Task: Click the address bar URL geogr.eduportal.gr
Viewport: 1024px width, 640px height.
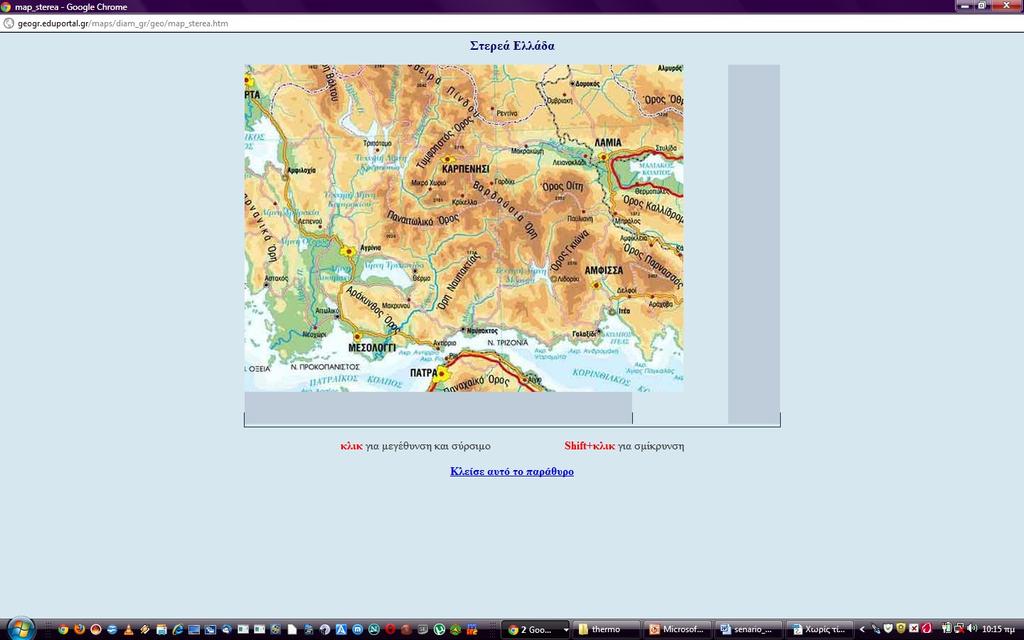Action: 123,24
